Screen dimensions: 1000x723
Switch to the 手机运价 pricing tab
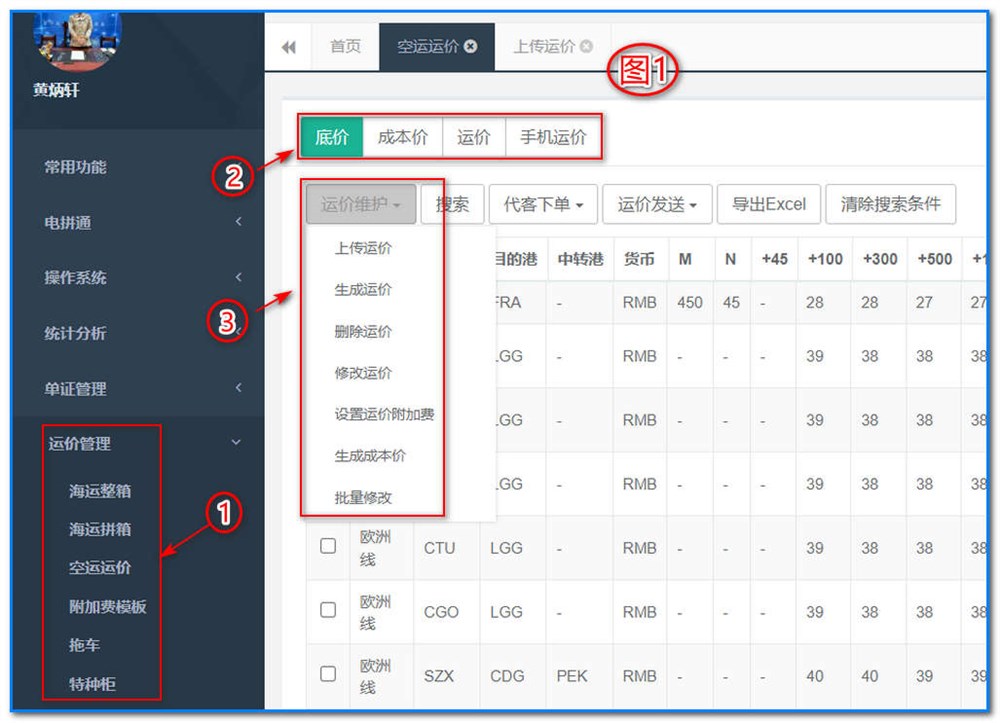554,137
